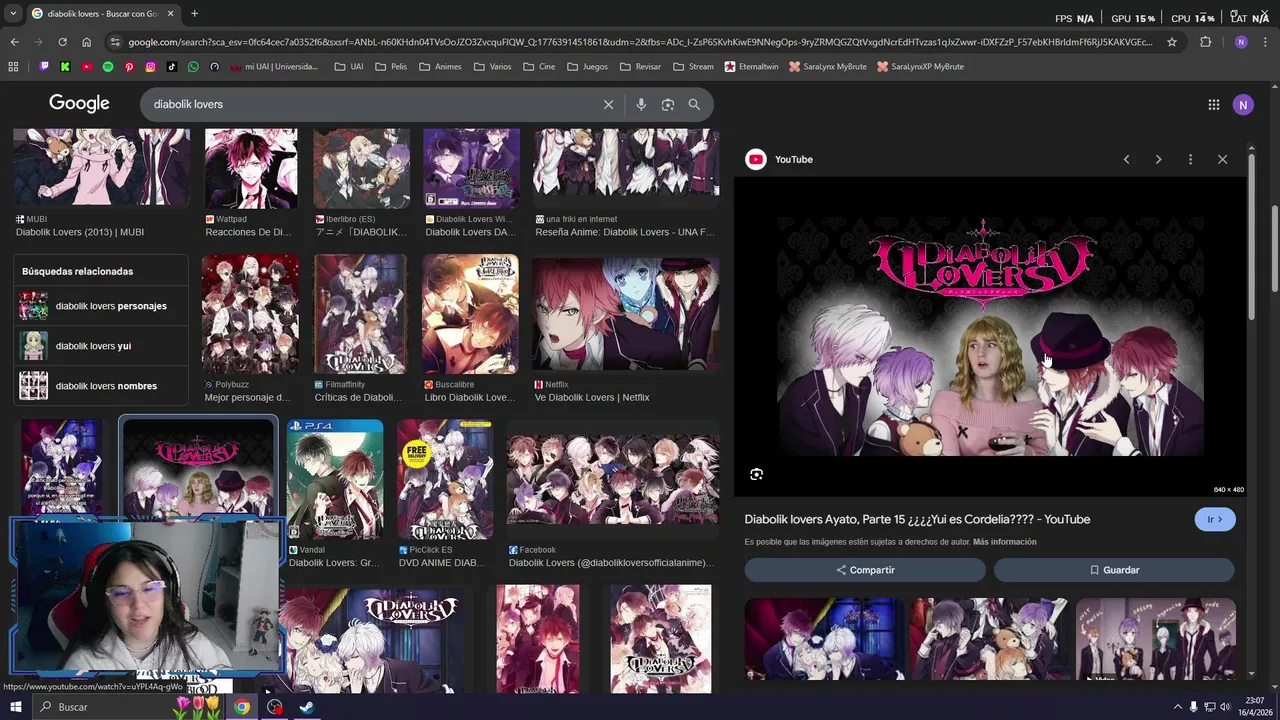
Task: Open the YouTube bookmark in bookmarks bar
Action: click(x=87, y=67)
